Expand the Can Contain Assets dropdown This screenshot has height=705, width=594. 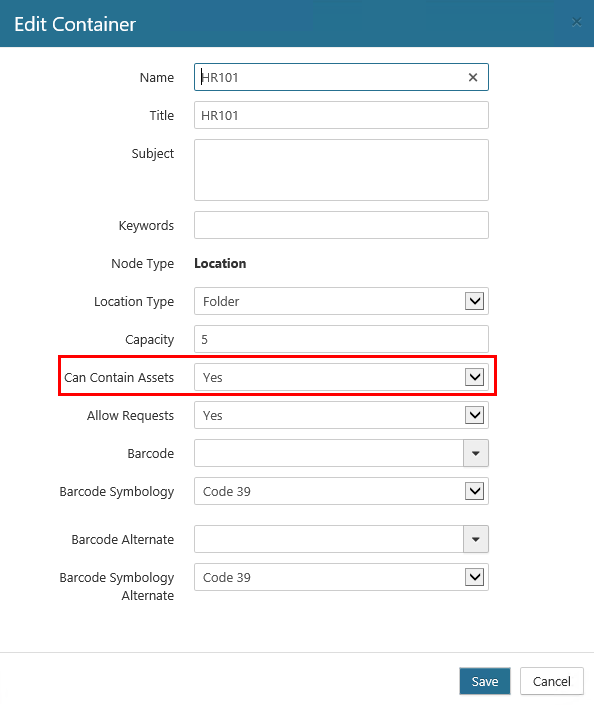pyautogui.click(x=474, y=377)
